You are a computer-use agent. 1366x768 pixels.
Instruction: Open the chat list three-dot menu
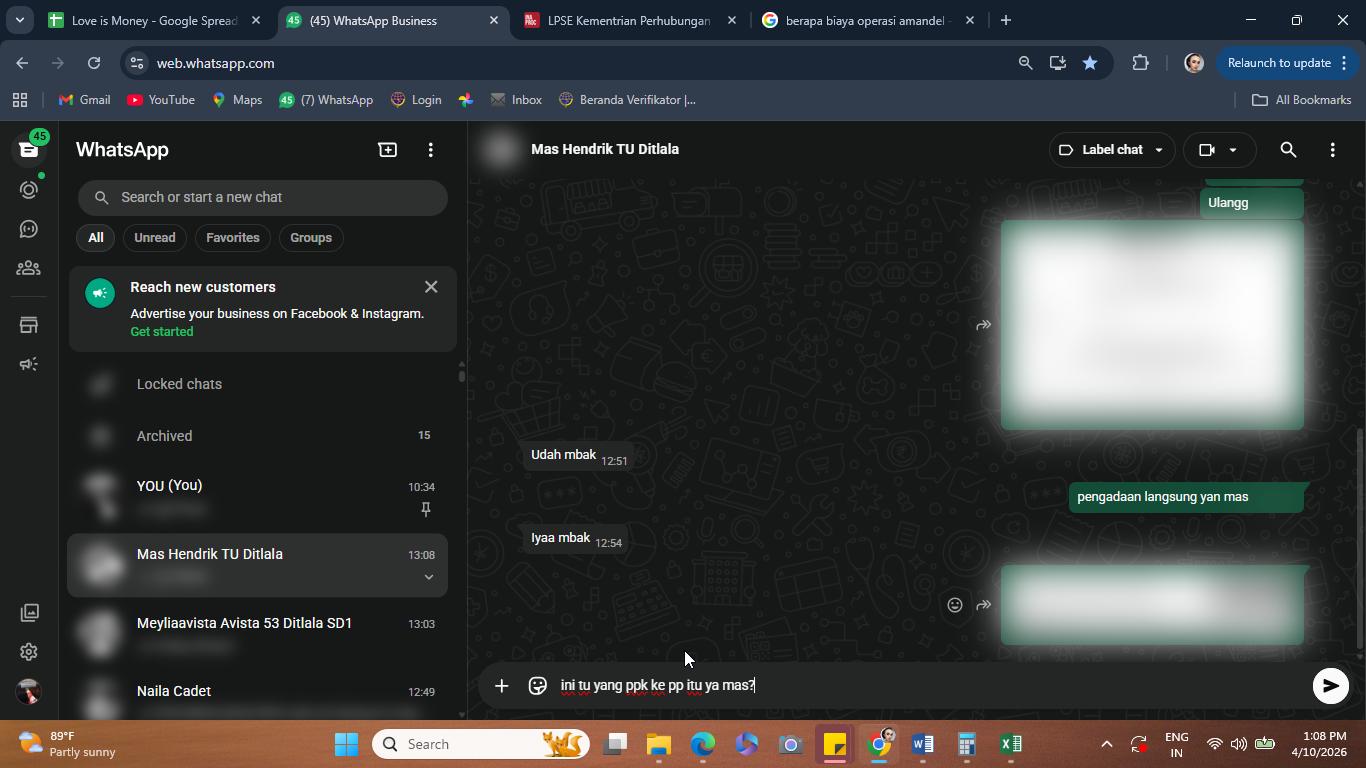[x=431, y=150]
